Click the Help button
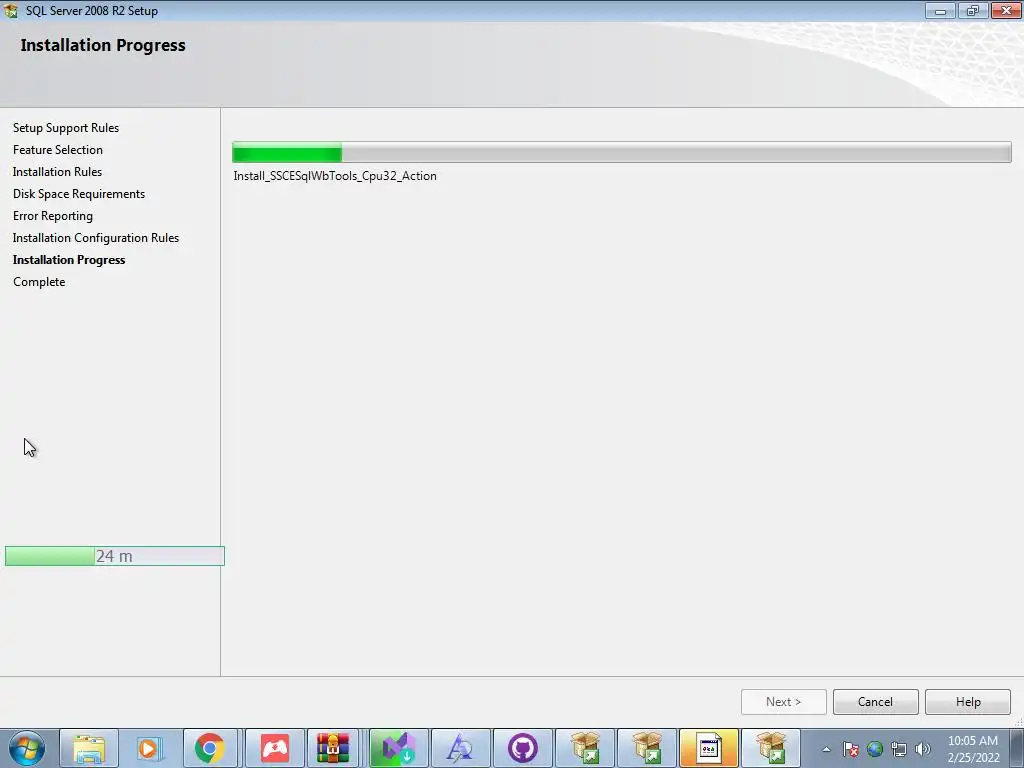 click(x=968, y=702)
